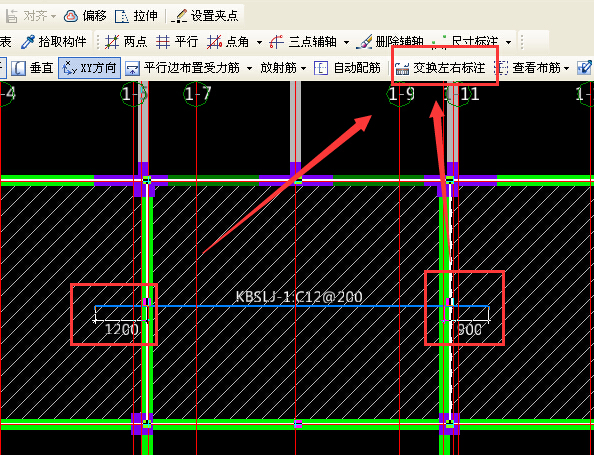Expand the 点角 dropdown arrow

259,42
